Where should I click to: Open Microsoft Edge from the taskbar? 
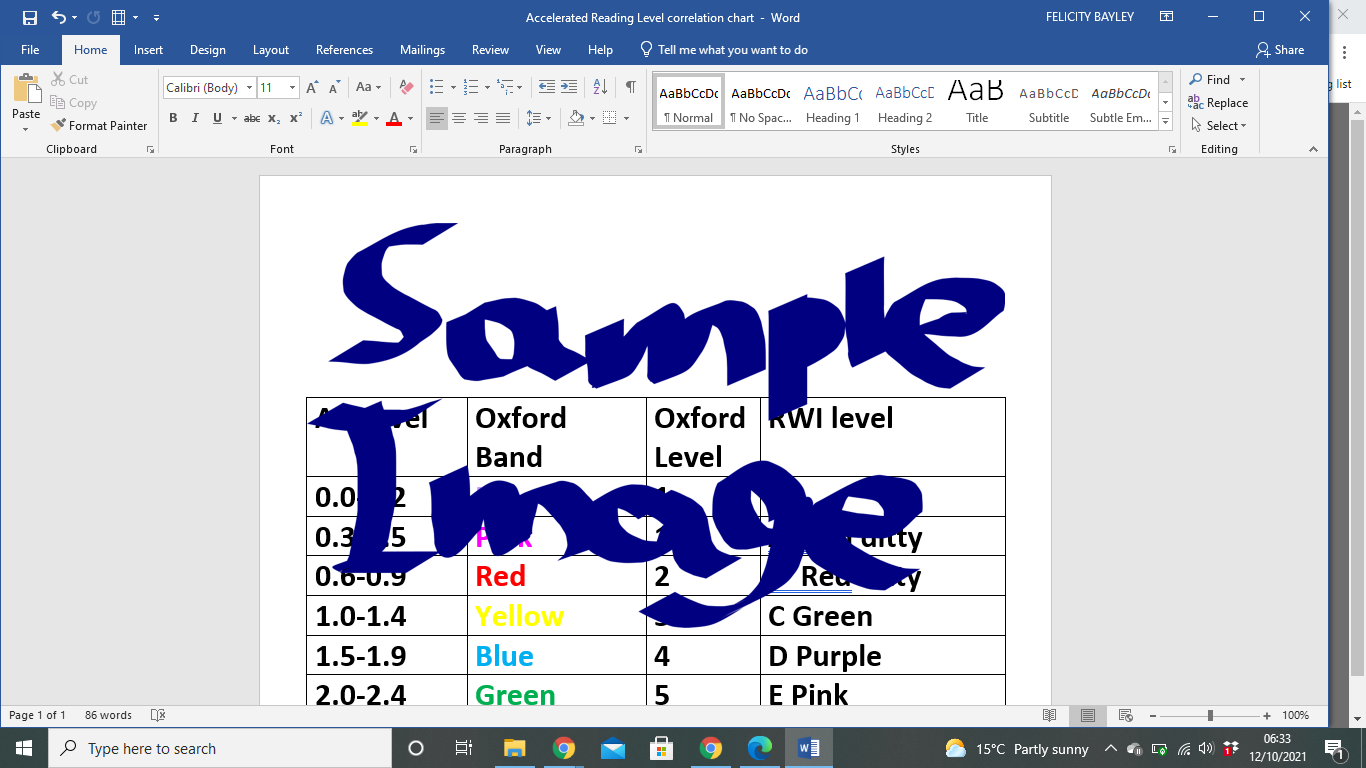point(759,748)
